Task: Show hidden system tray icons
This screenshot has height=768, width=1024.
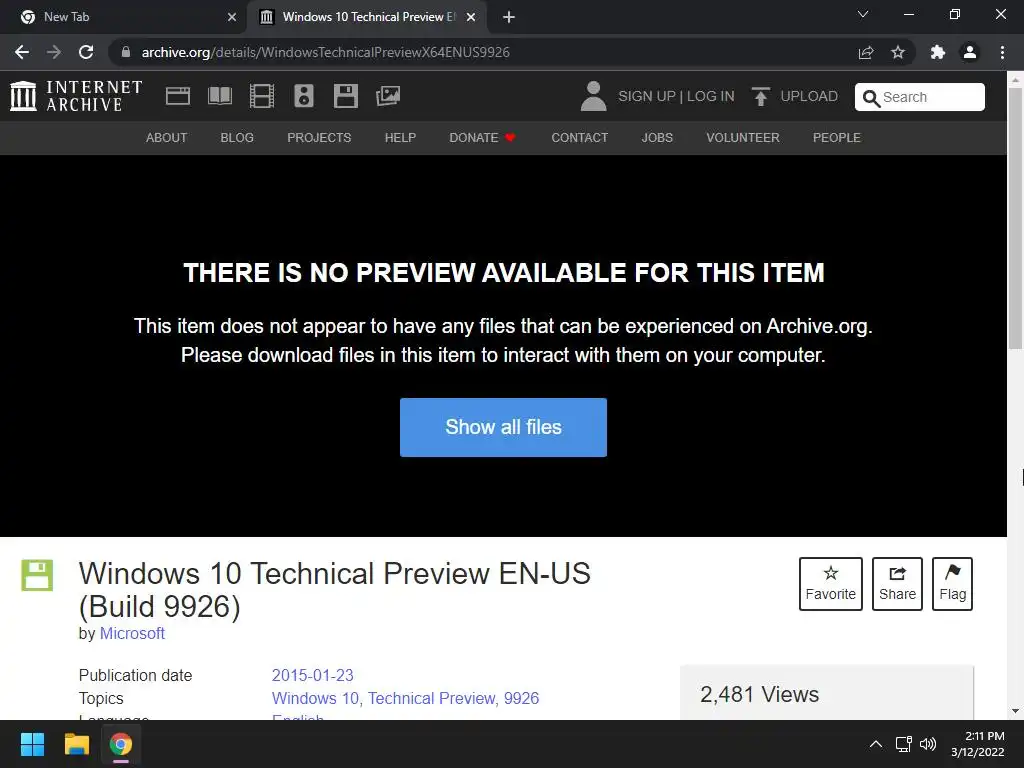Action: tap(876, 744)
